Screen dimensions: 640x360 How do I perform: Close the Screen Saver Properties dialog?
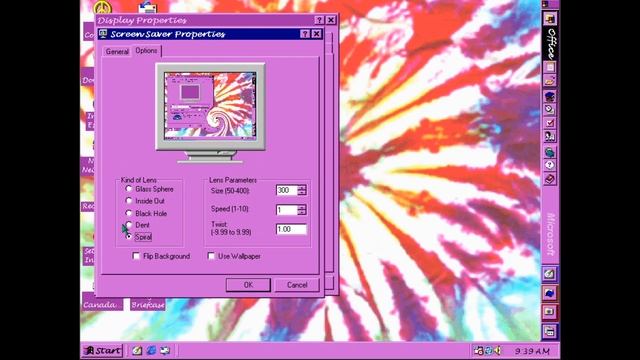[316, 34]
